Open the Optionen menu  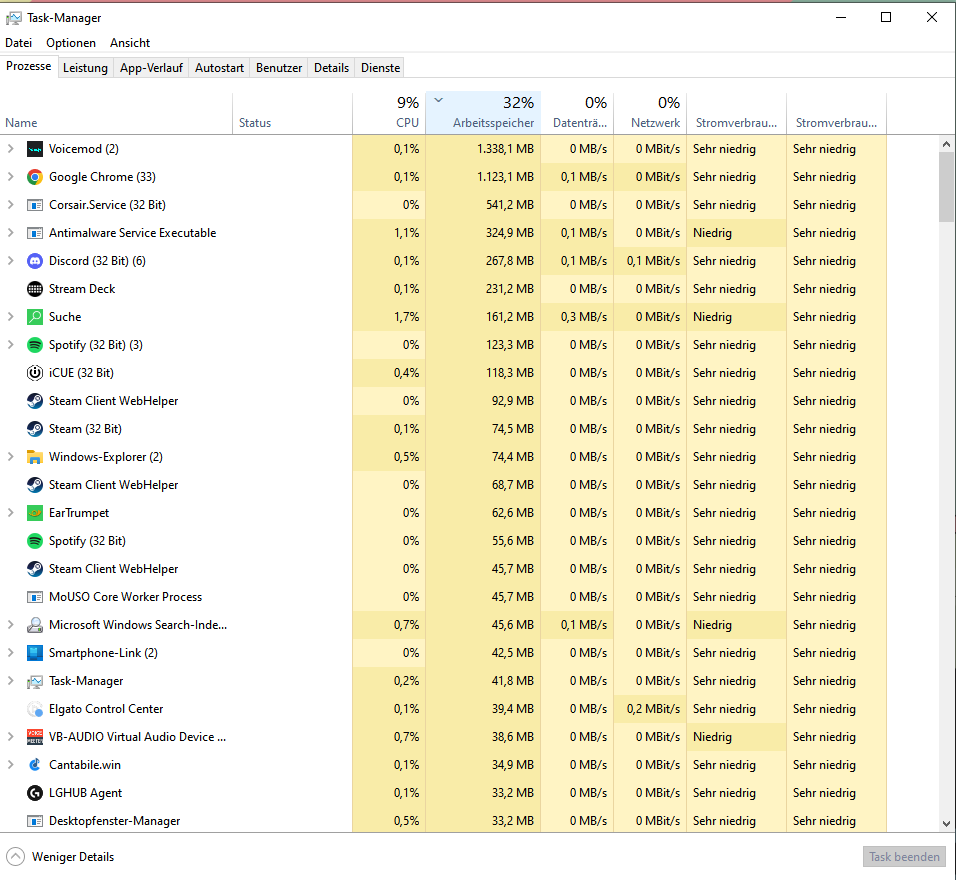(x=71, y=43)
